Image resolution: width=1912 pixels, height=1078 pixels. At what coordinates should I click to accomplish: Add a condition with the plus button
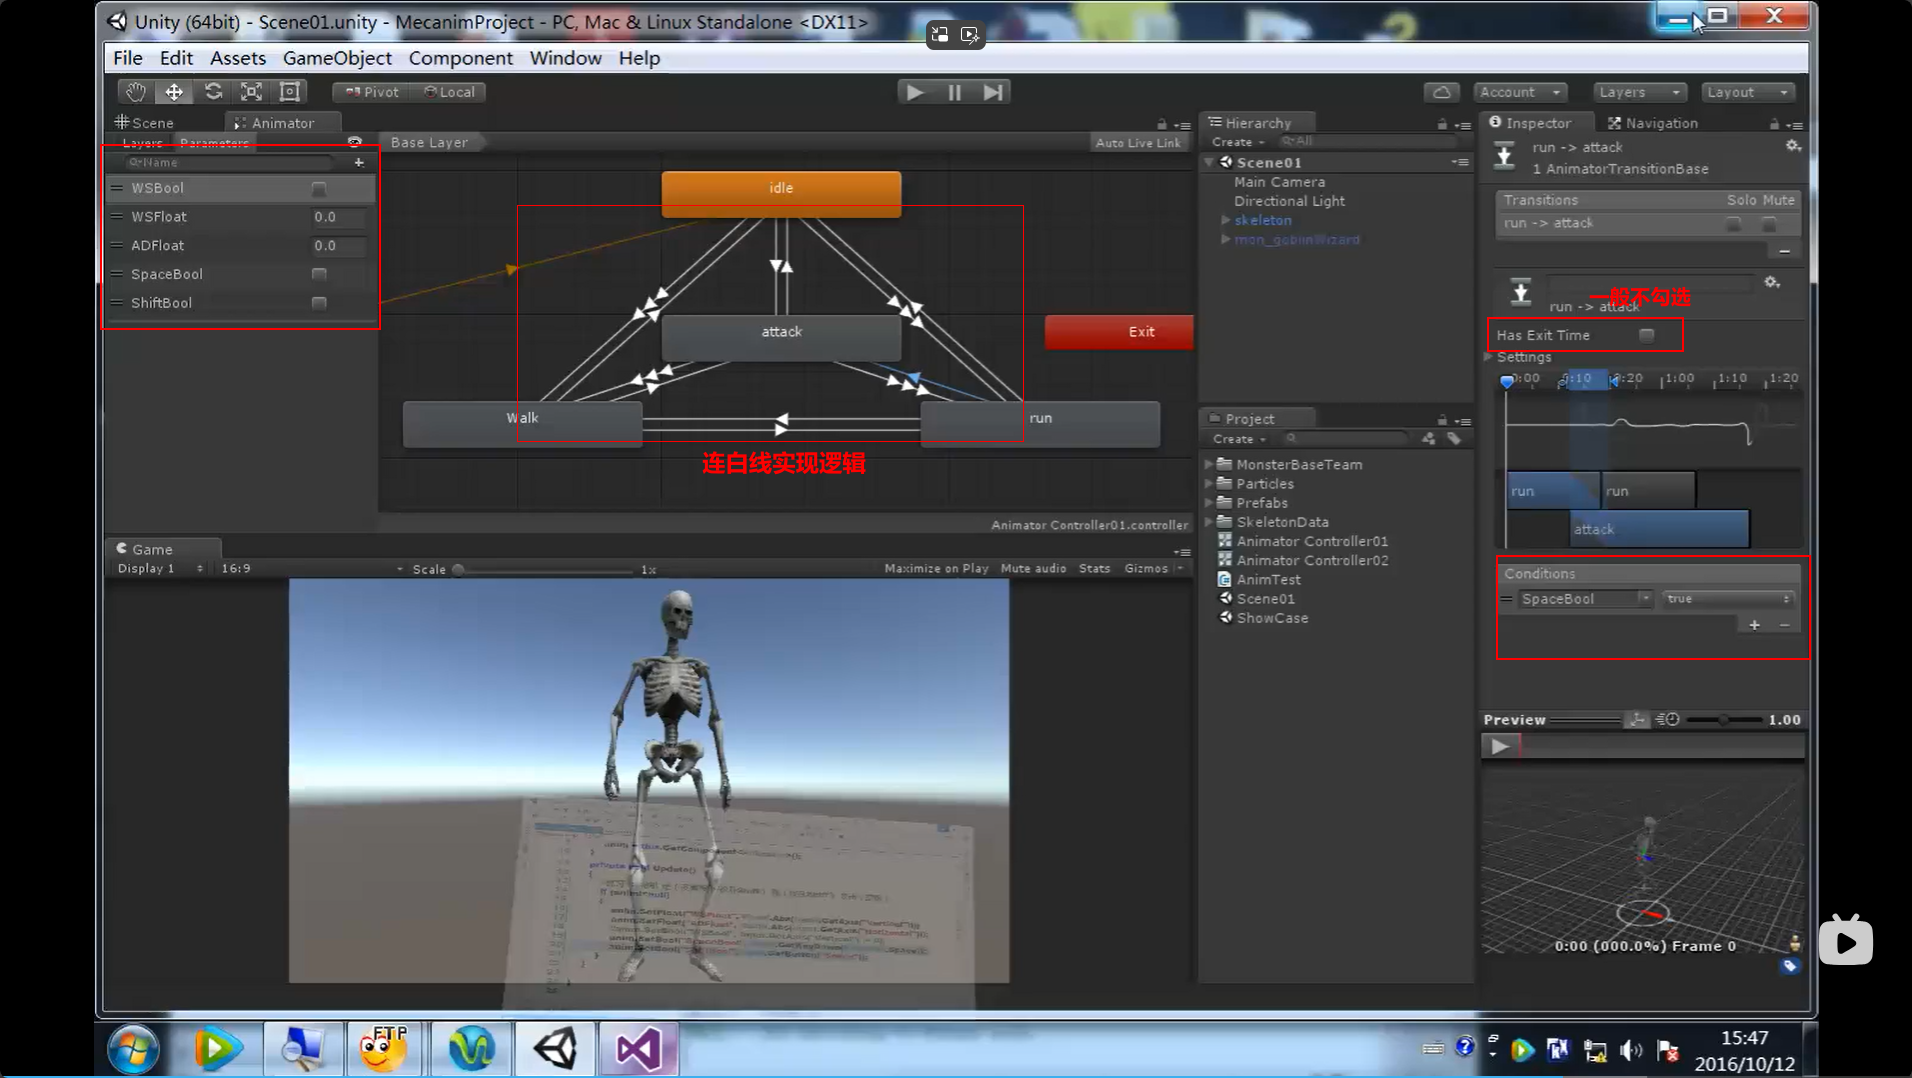coord(1754,625)
